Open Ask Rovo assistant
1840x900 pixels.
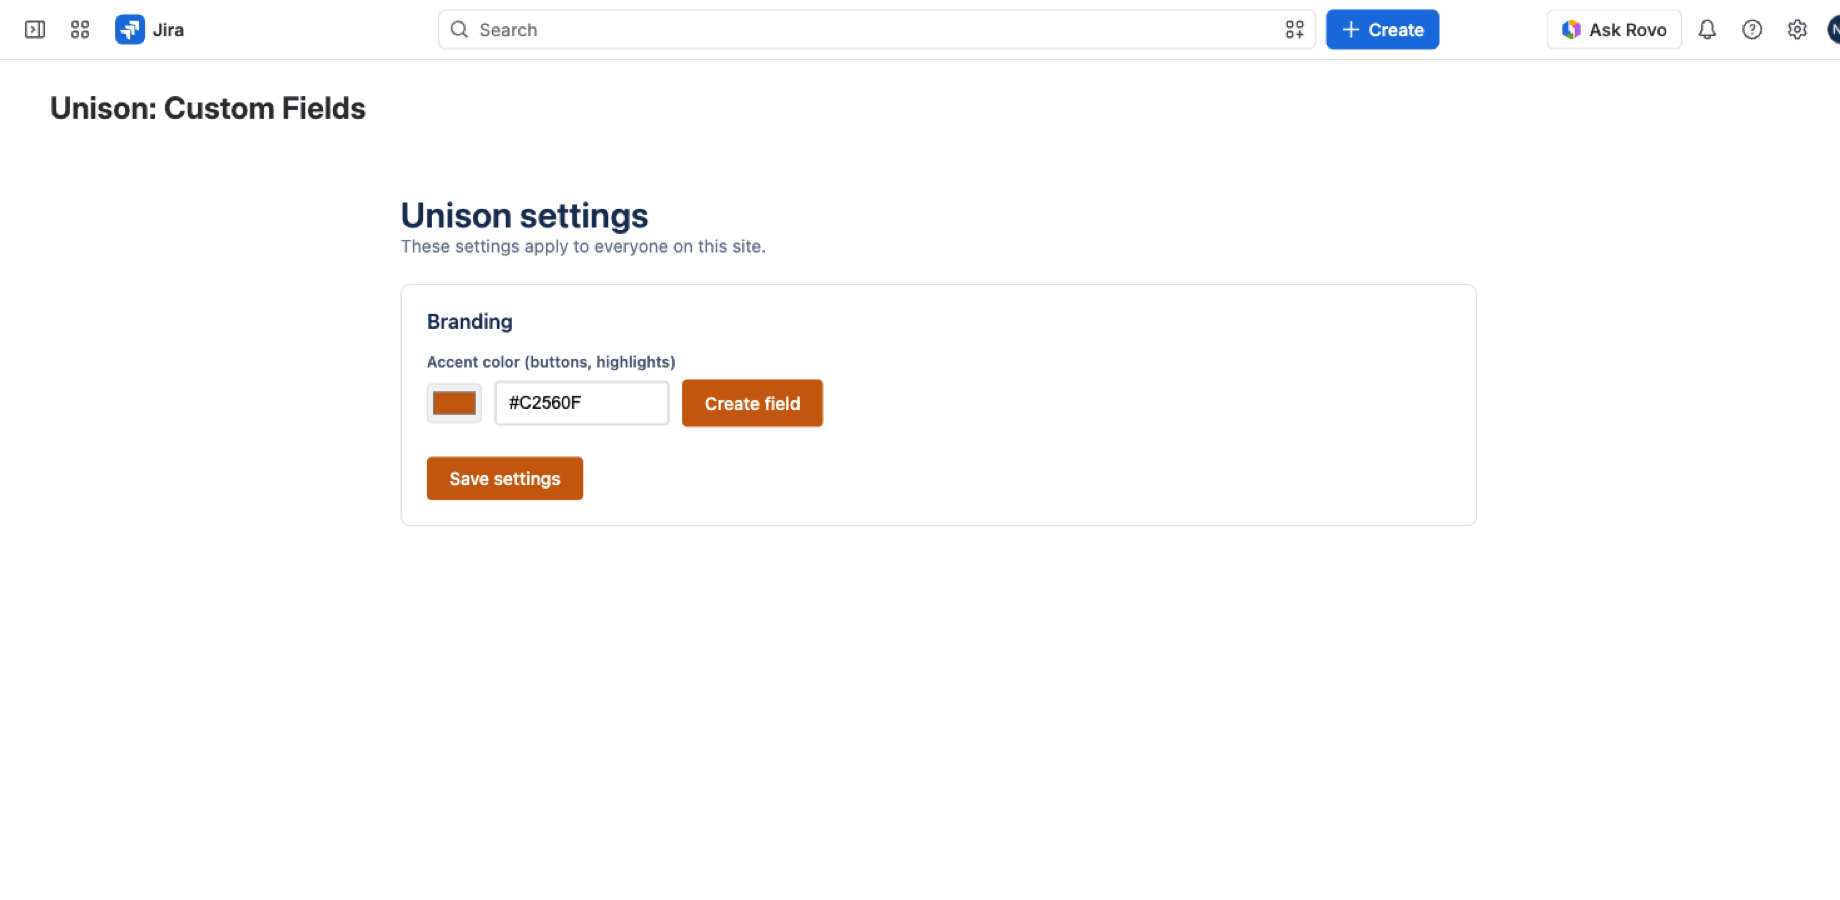[x=1614, y=30]
